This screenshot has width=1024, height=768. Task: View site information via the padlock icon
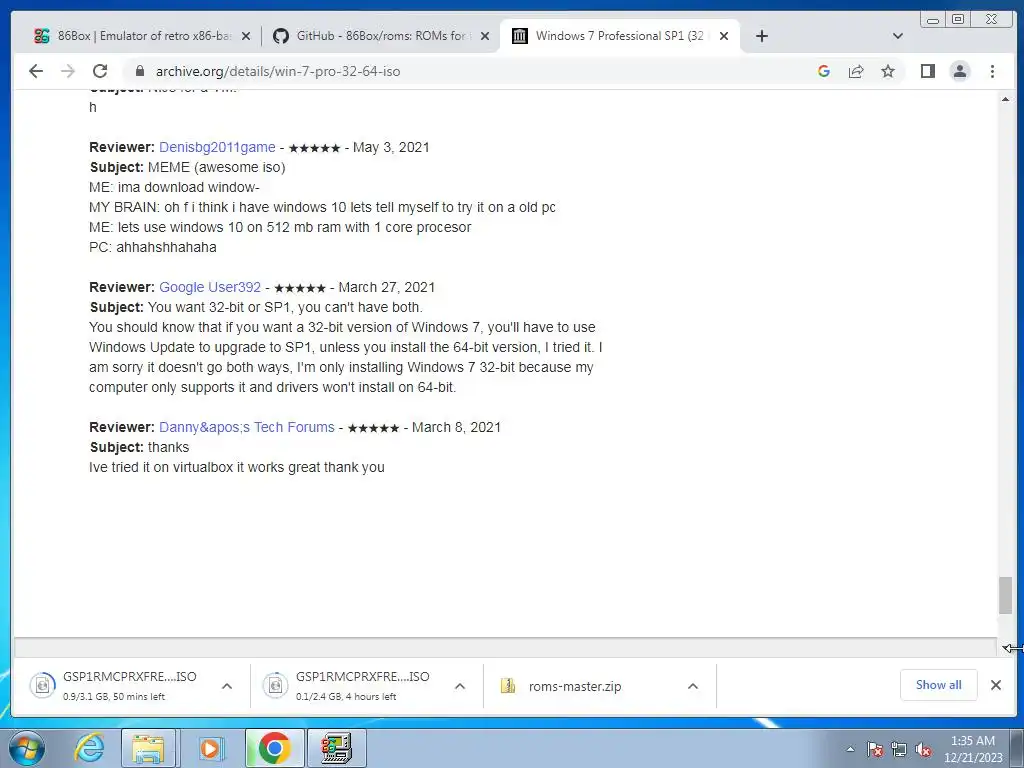click(x=139, y=71)
